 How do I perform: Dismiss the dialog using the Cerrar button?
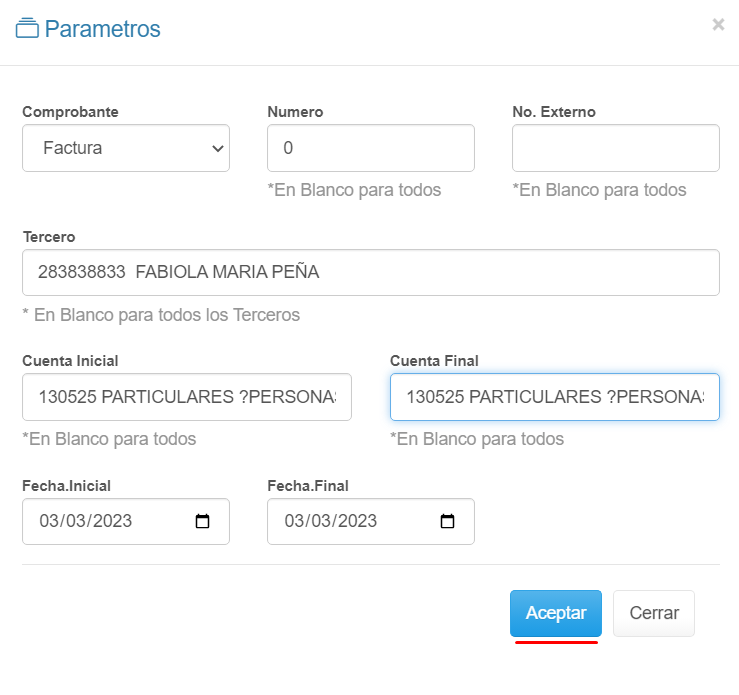[654, 613]
